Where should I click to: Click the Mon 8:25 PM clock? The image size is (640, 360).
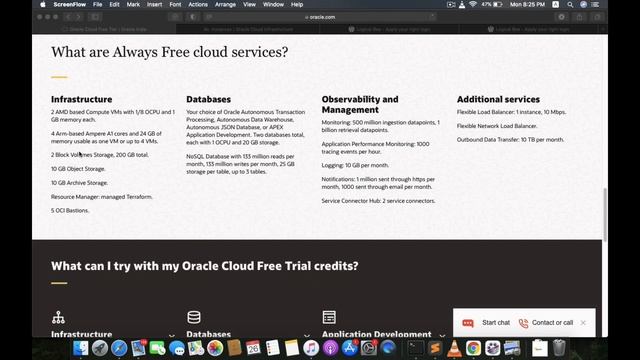click(527, 4)
